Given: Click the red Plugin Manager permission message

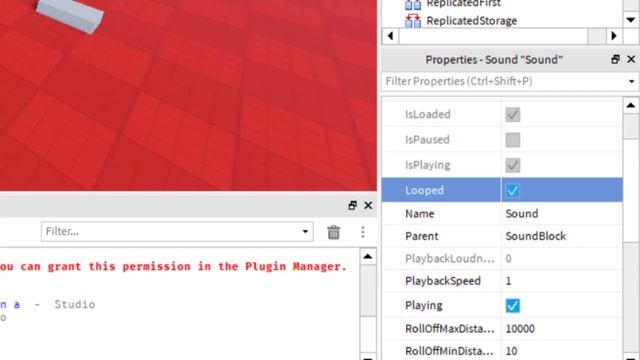Looking at the screenshot, I should coord(173,267).
